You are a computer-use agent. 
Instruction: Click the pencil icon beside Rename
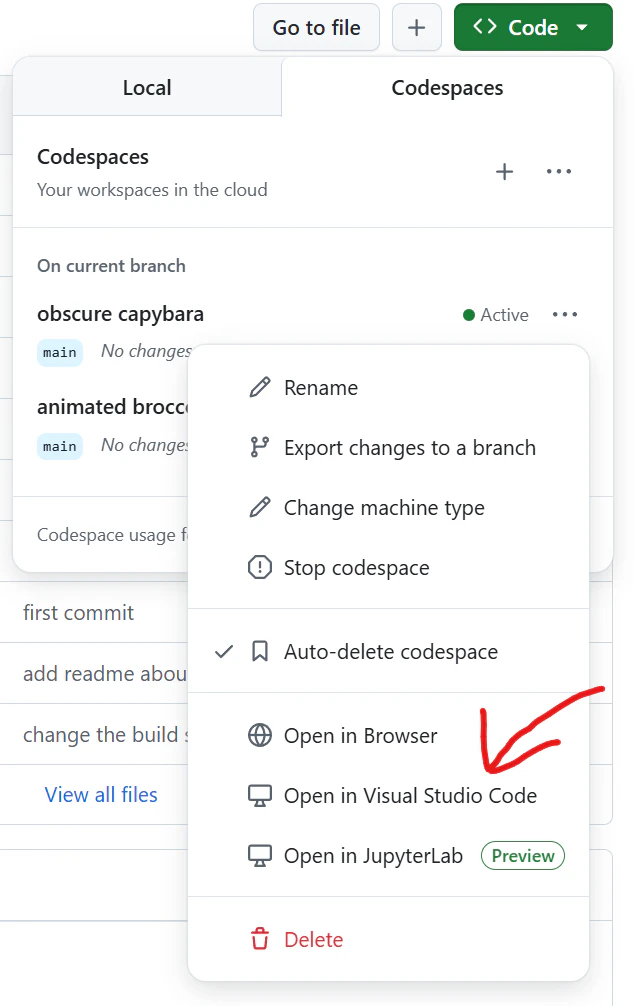pos(259,388)
